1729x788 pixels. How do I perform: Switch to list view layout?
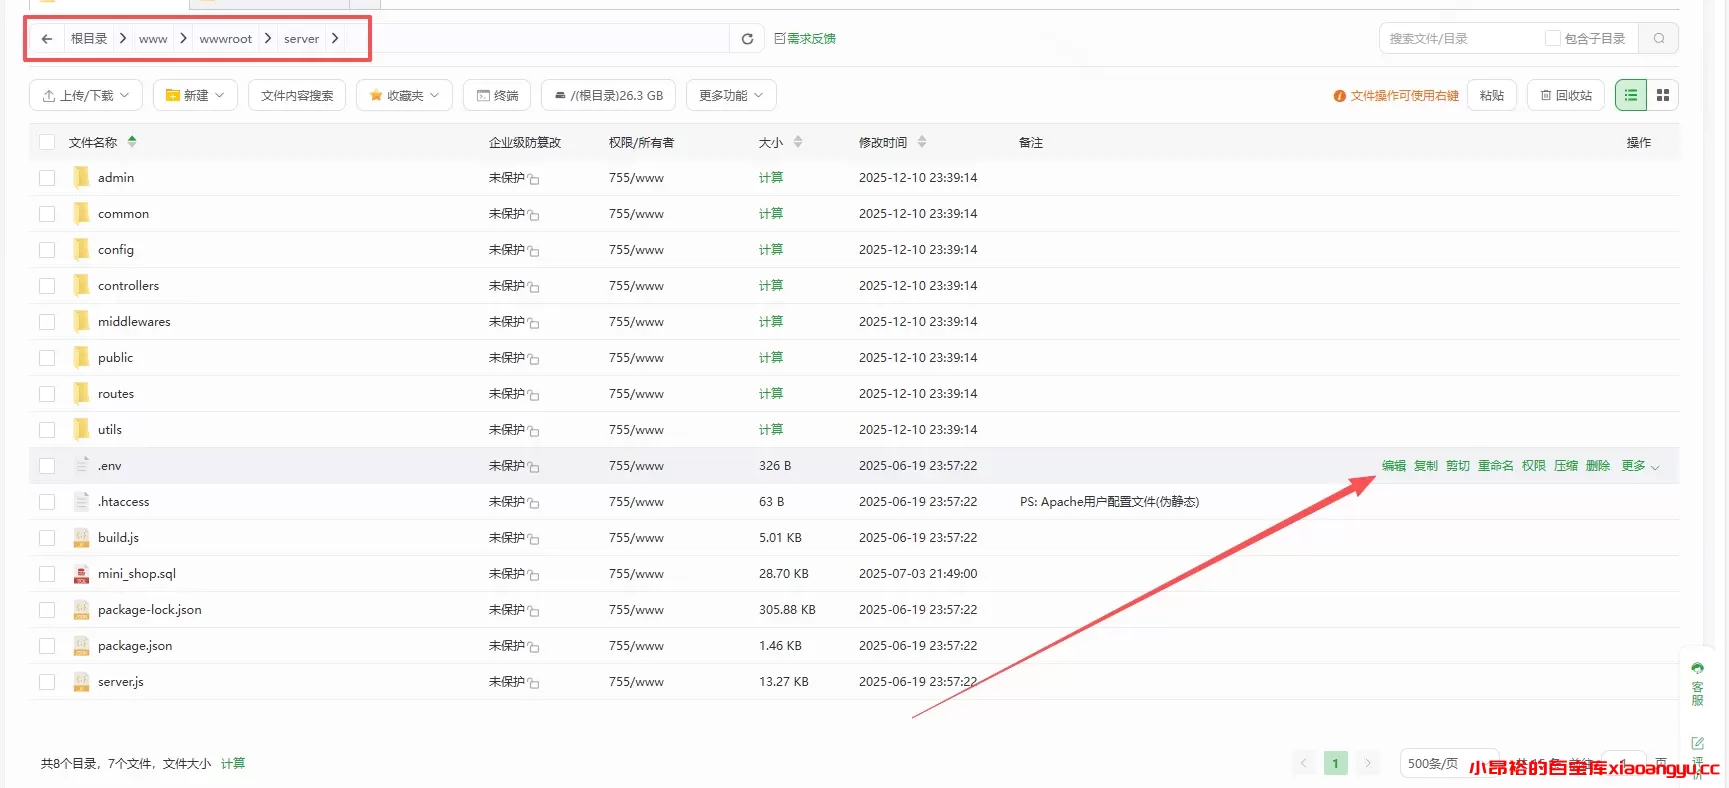tap(1631, 95)
